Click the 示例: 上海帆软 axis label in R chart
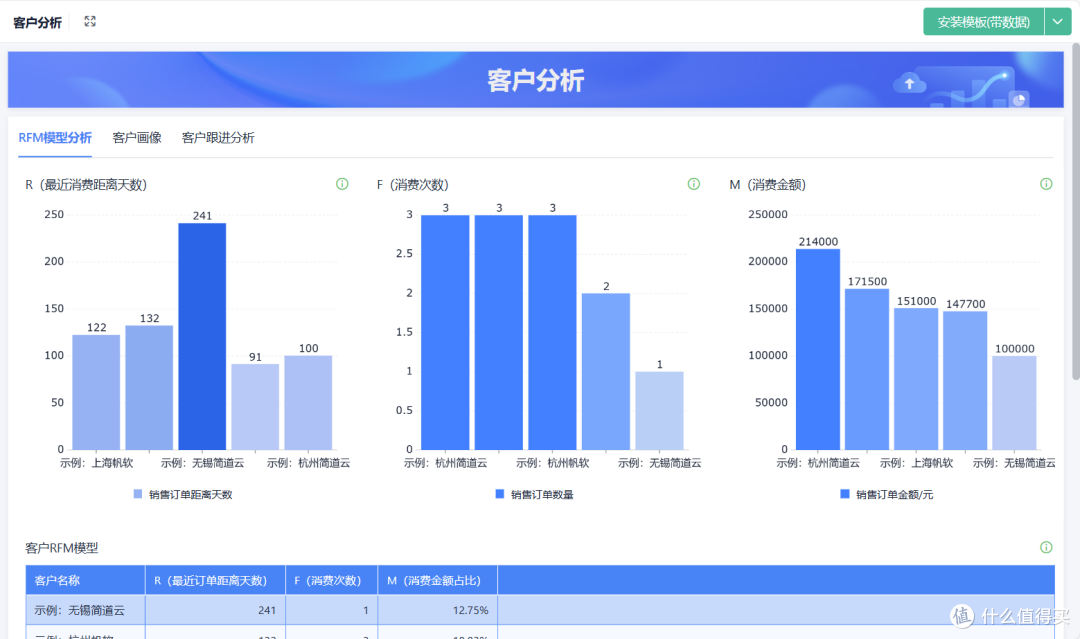The image size is (1080, 639). 96,463
